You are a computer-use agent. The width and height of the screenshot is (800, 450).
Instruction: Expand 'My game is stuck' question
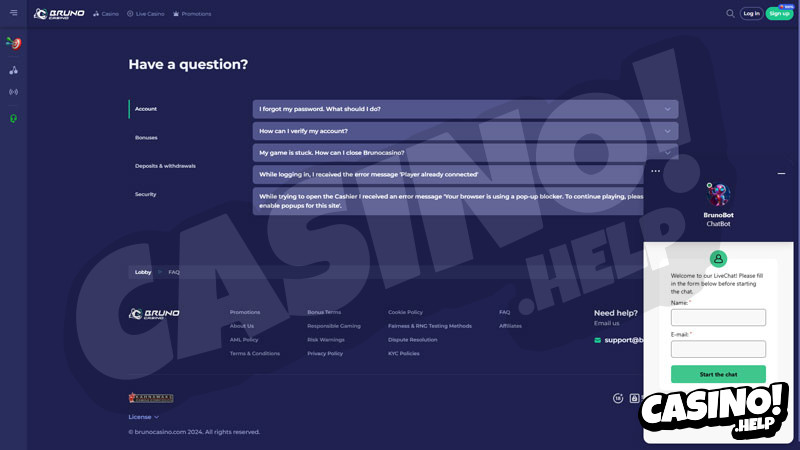coord(465,153)
